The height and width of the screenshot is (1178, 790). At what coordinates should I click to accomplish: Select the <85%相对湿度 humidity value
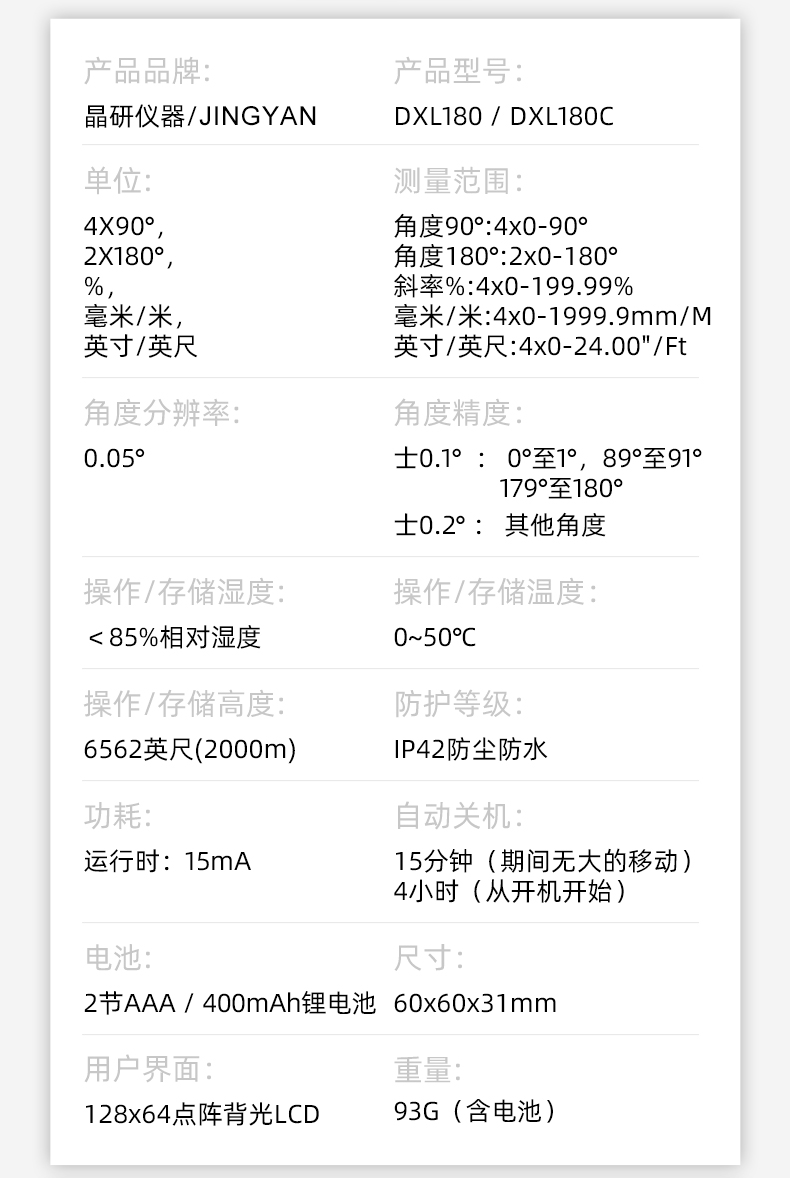[173, 637]
